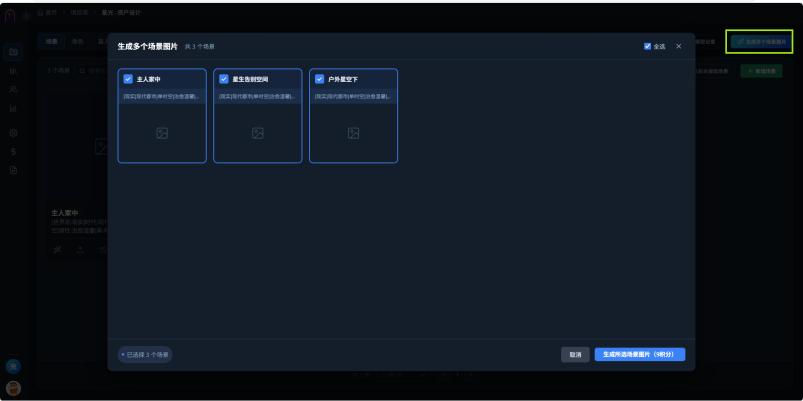The width and height of the screenshot is (803, 401).
Task: Switch to the 场景 tab
Action: (52, 42)
